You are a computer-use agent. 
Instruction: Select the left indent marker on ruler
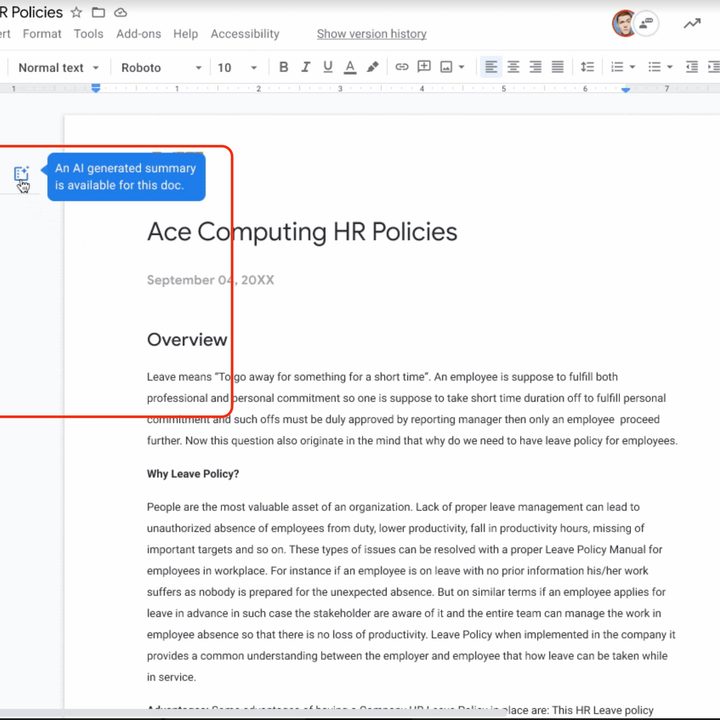(x=96, y=88)
